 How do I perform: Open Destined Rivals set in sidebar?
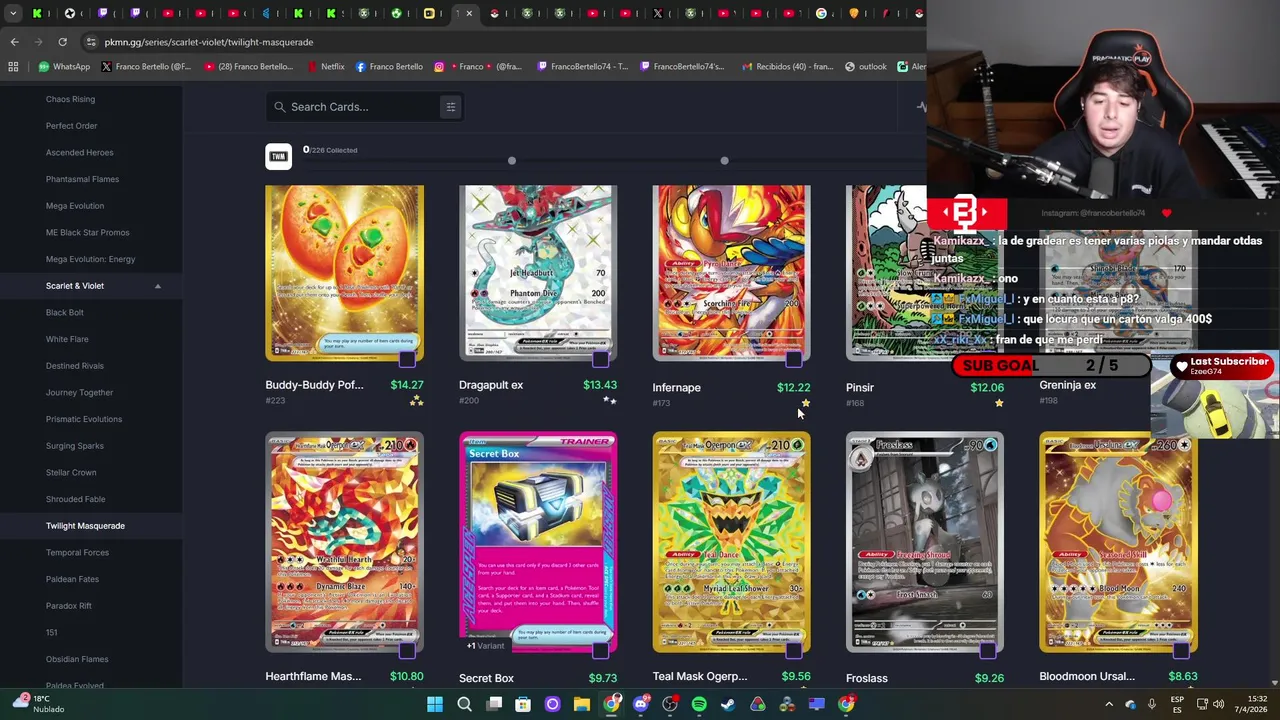(74, 366)
